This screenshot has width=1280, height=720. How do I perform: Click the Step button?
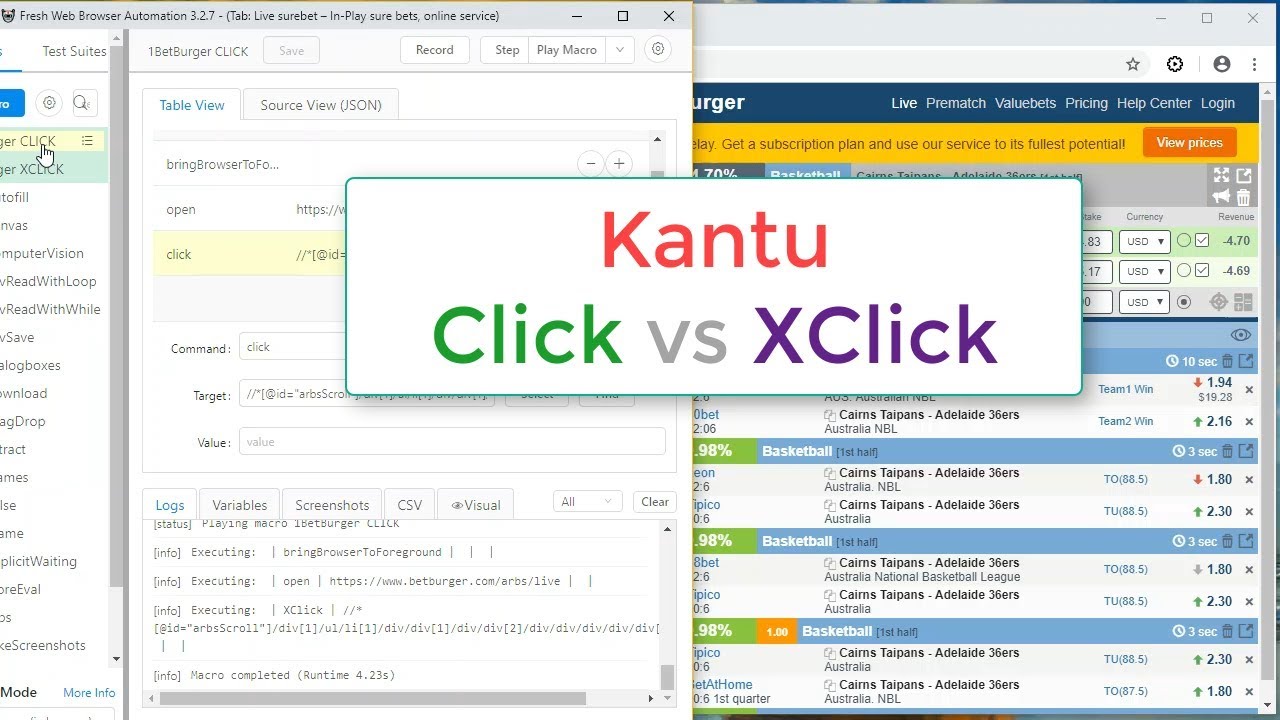point(507,50)
